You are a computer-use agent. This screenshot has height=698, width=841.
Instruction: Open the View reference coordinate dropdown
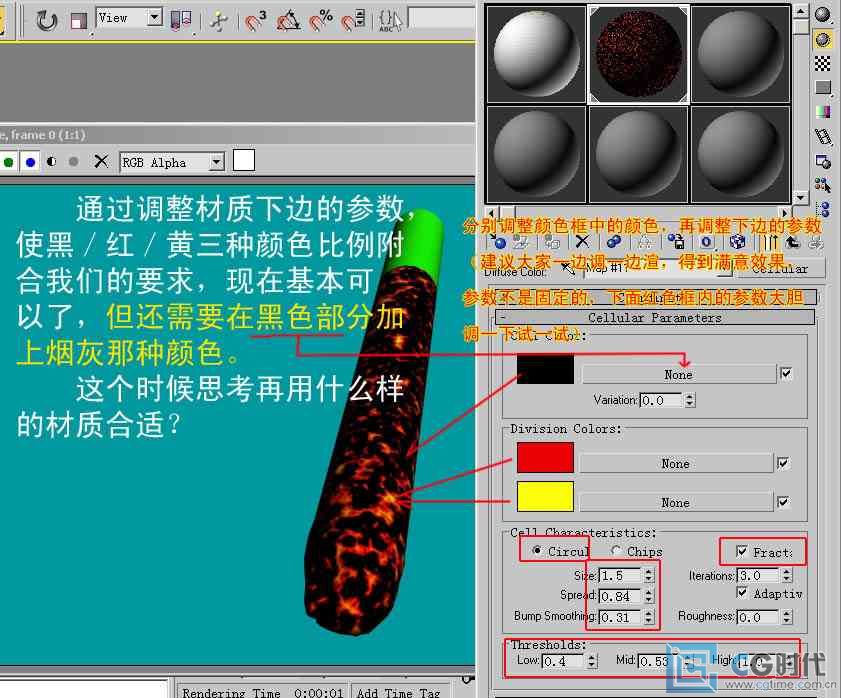[x=154, y=17]
